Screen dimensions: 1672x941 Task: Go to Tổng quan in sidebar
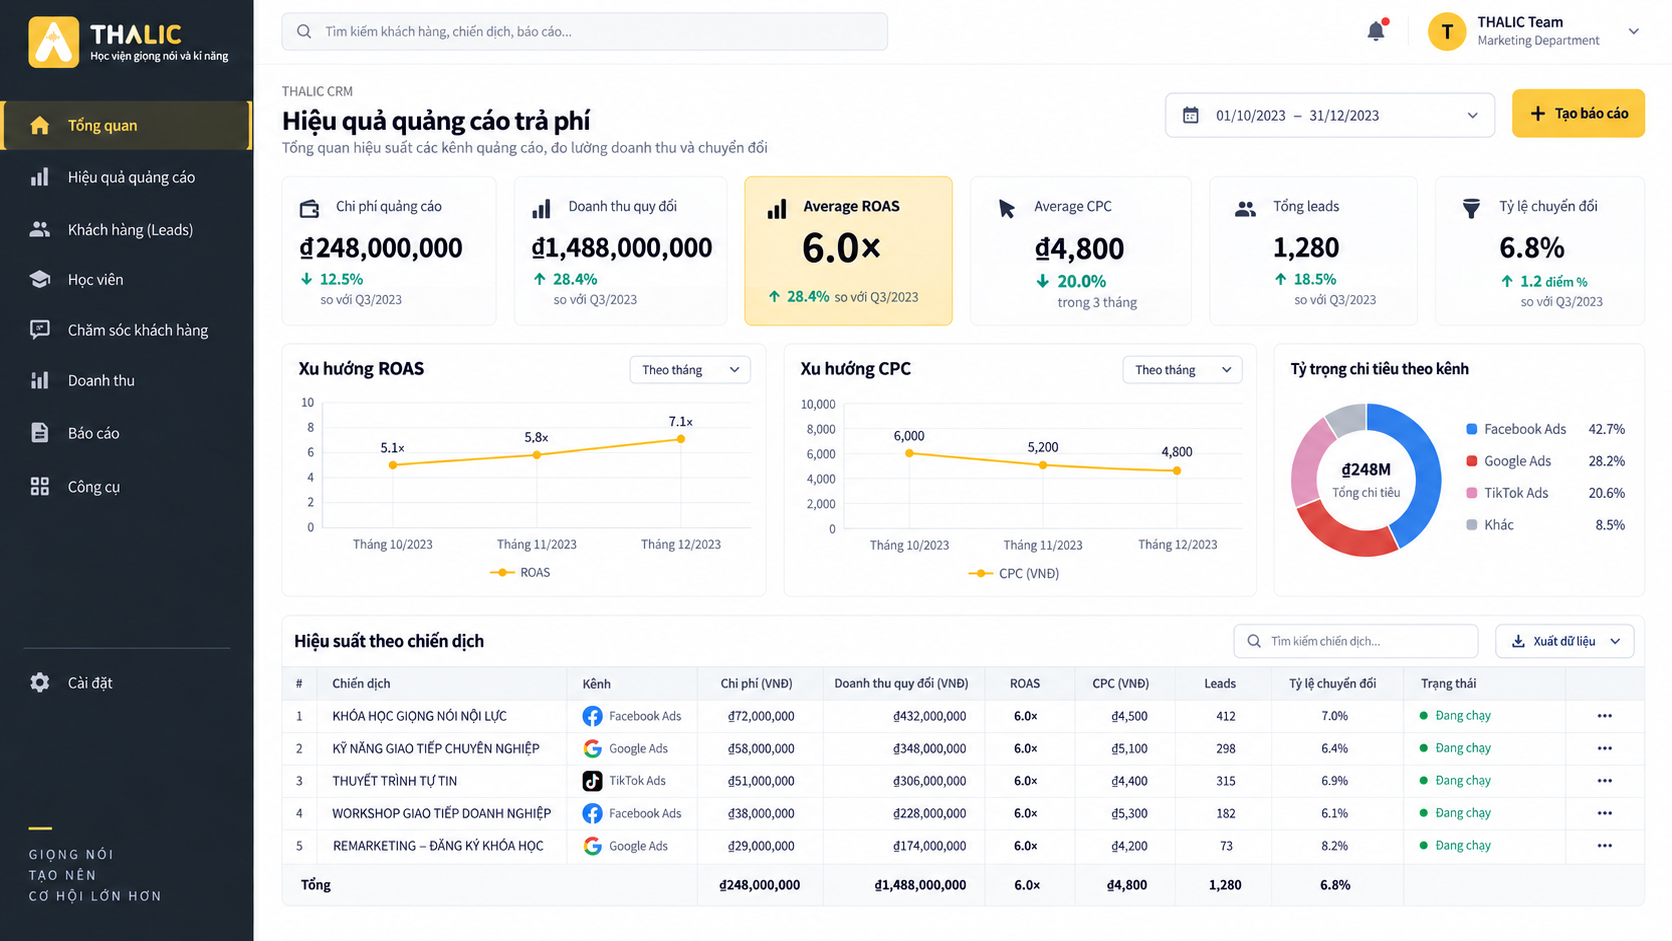point(126,125)
